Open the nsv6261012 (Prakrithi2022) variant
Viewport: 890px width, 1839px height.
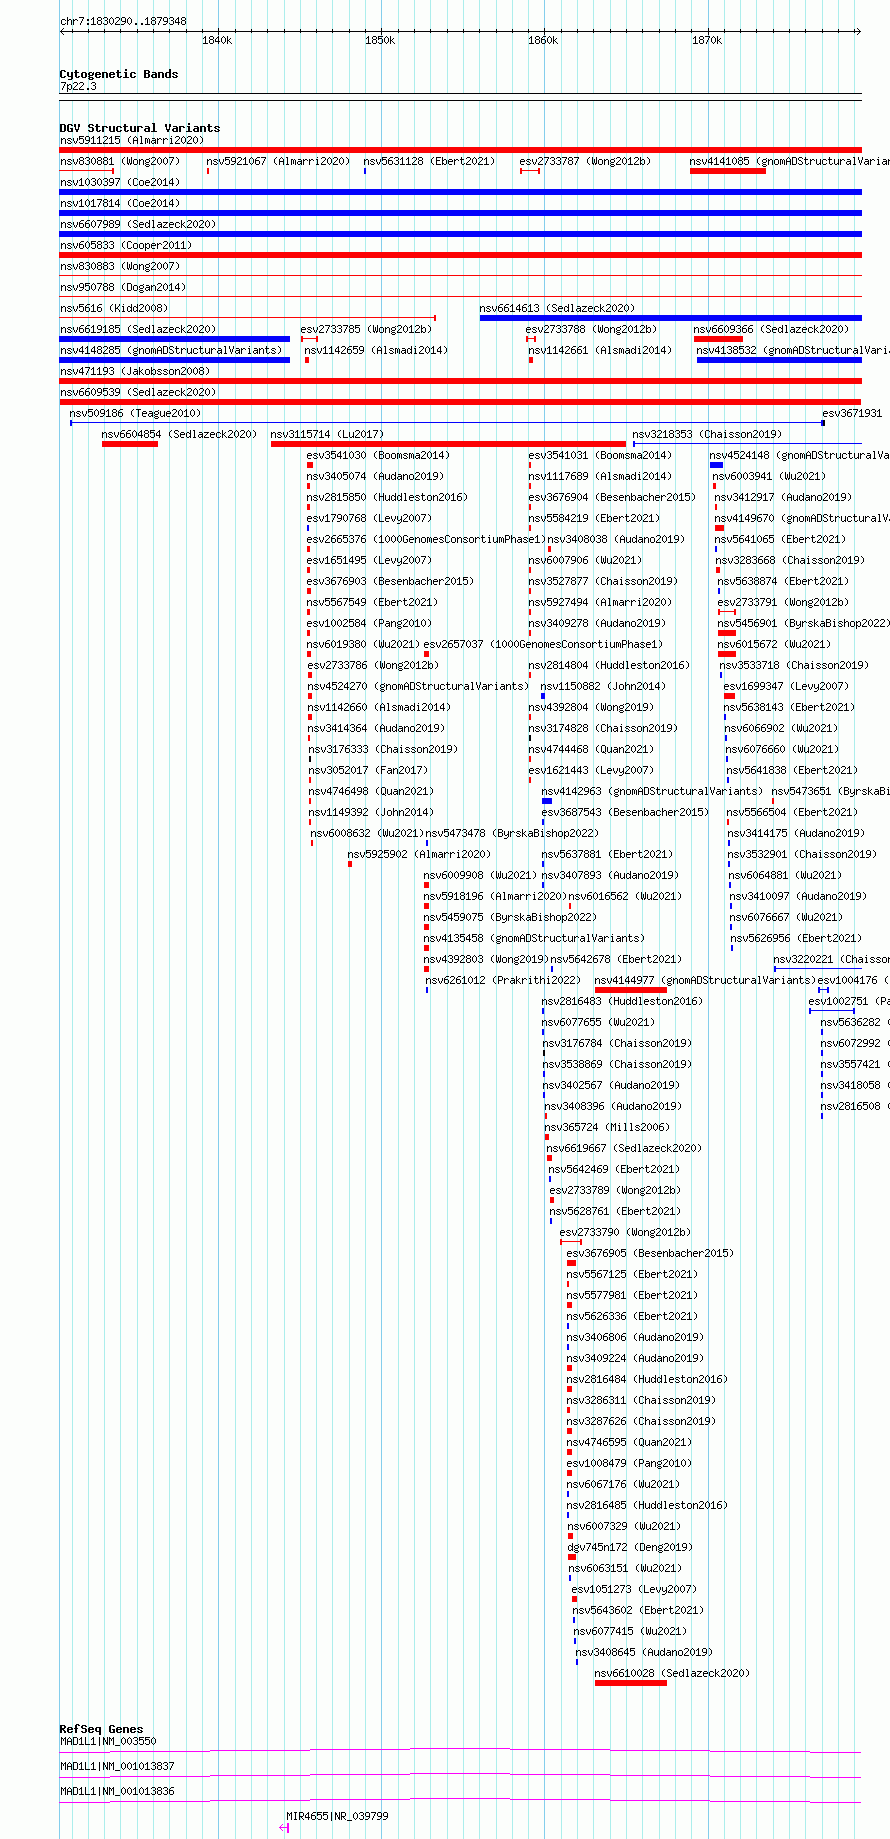coord(503,980)
